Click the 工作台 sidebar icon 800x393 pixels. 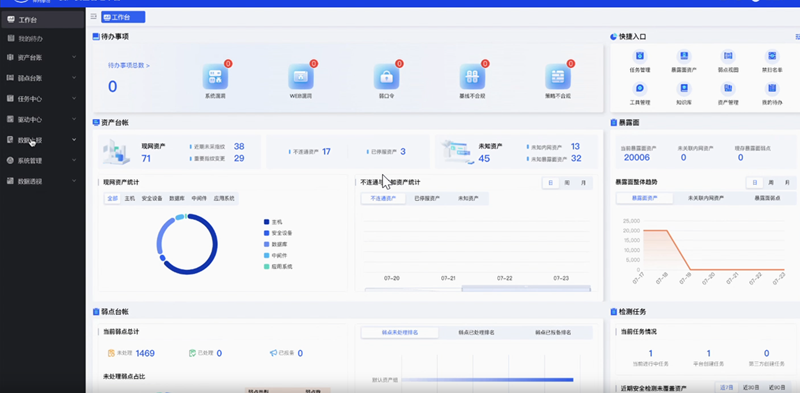11,20
